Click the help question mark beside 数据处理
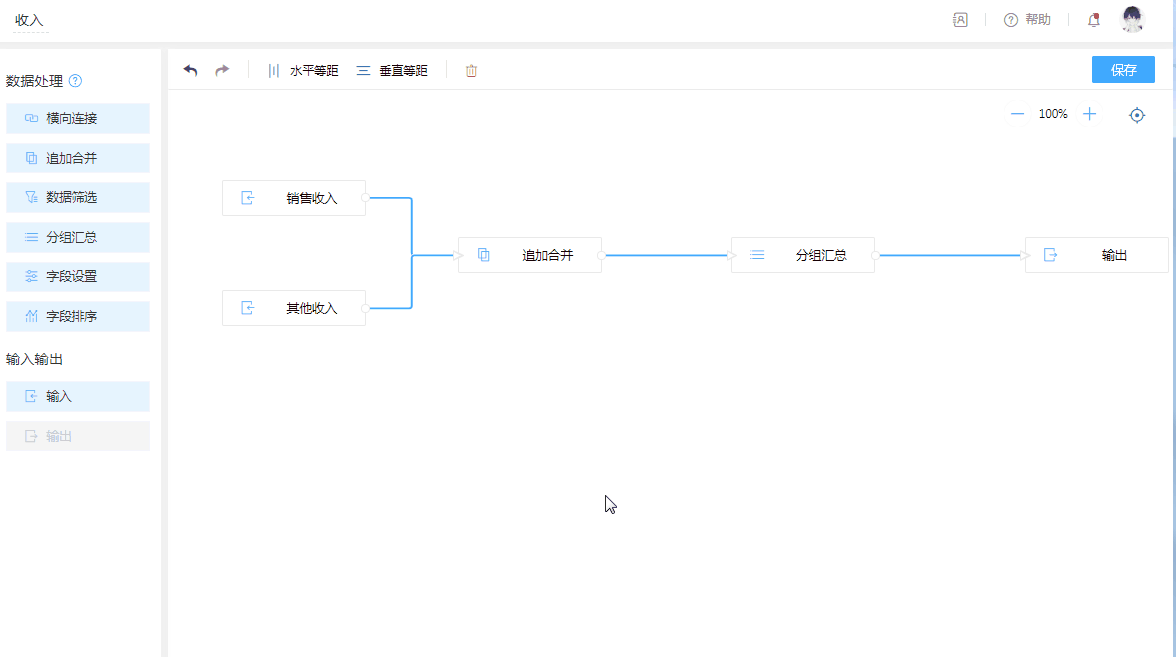The height and width of the screenshot is (657, 1176). [75, 81]
